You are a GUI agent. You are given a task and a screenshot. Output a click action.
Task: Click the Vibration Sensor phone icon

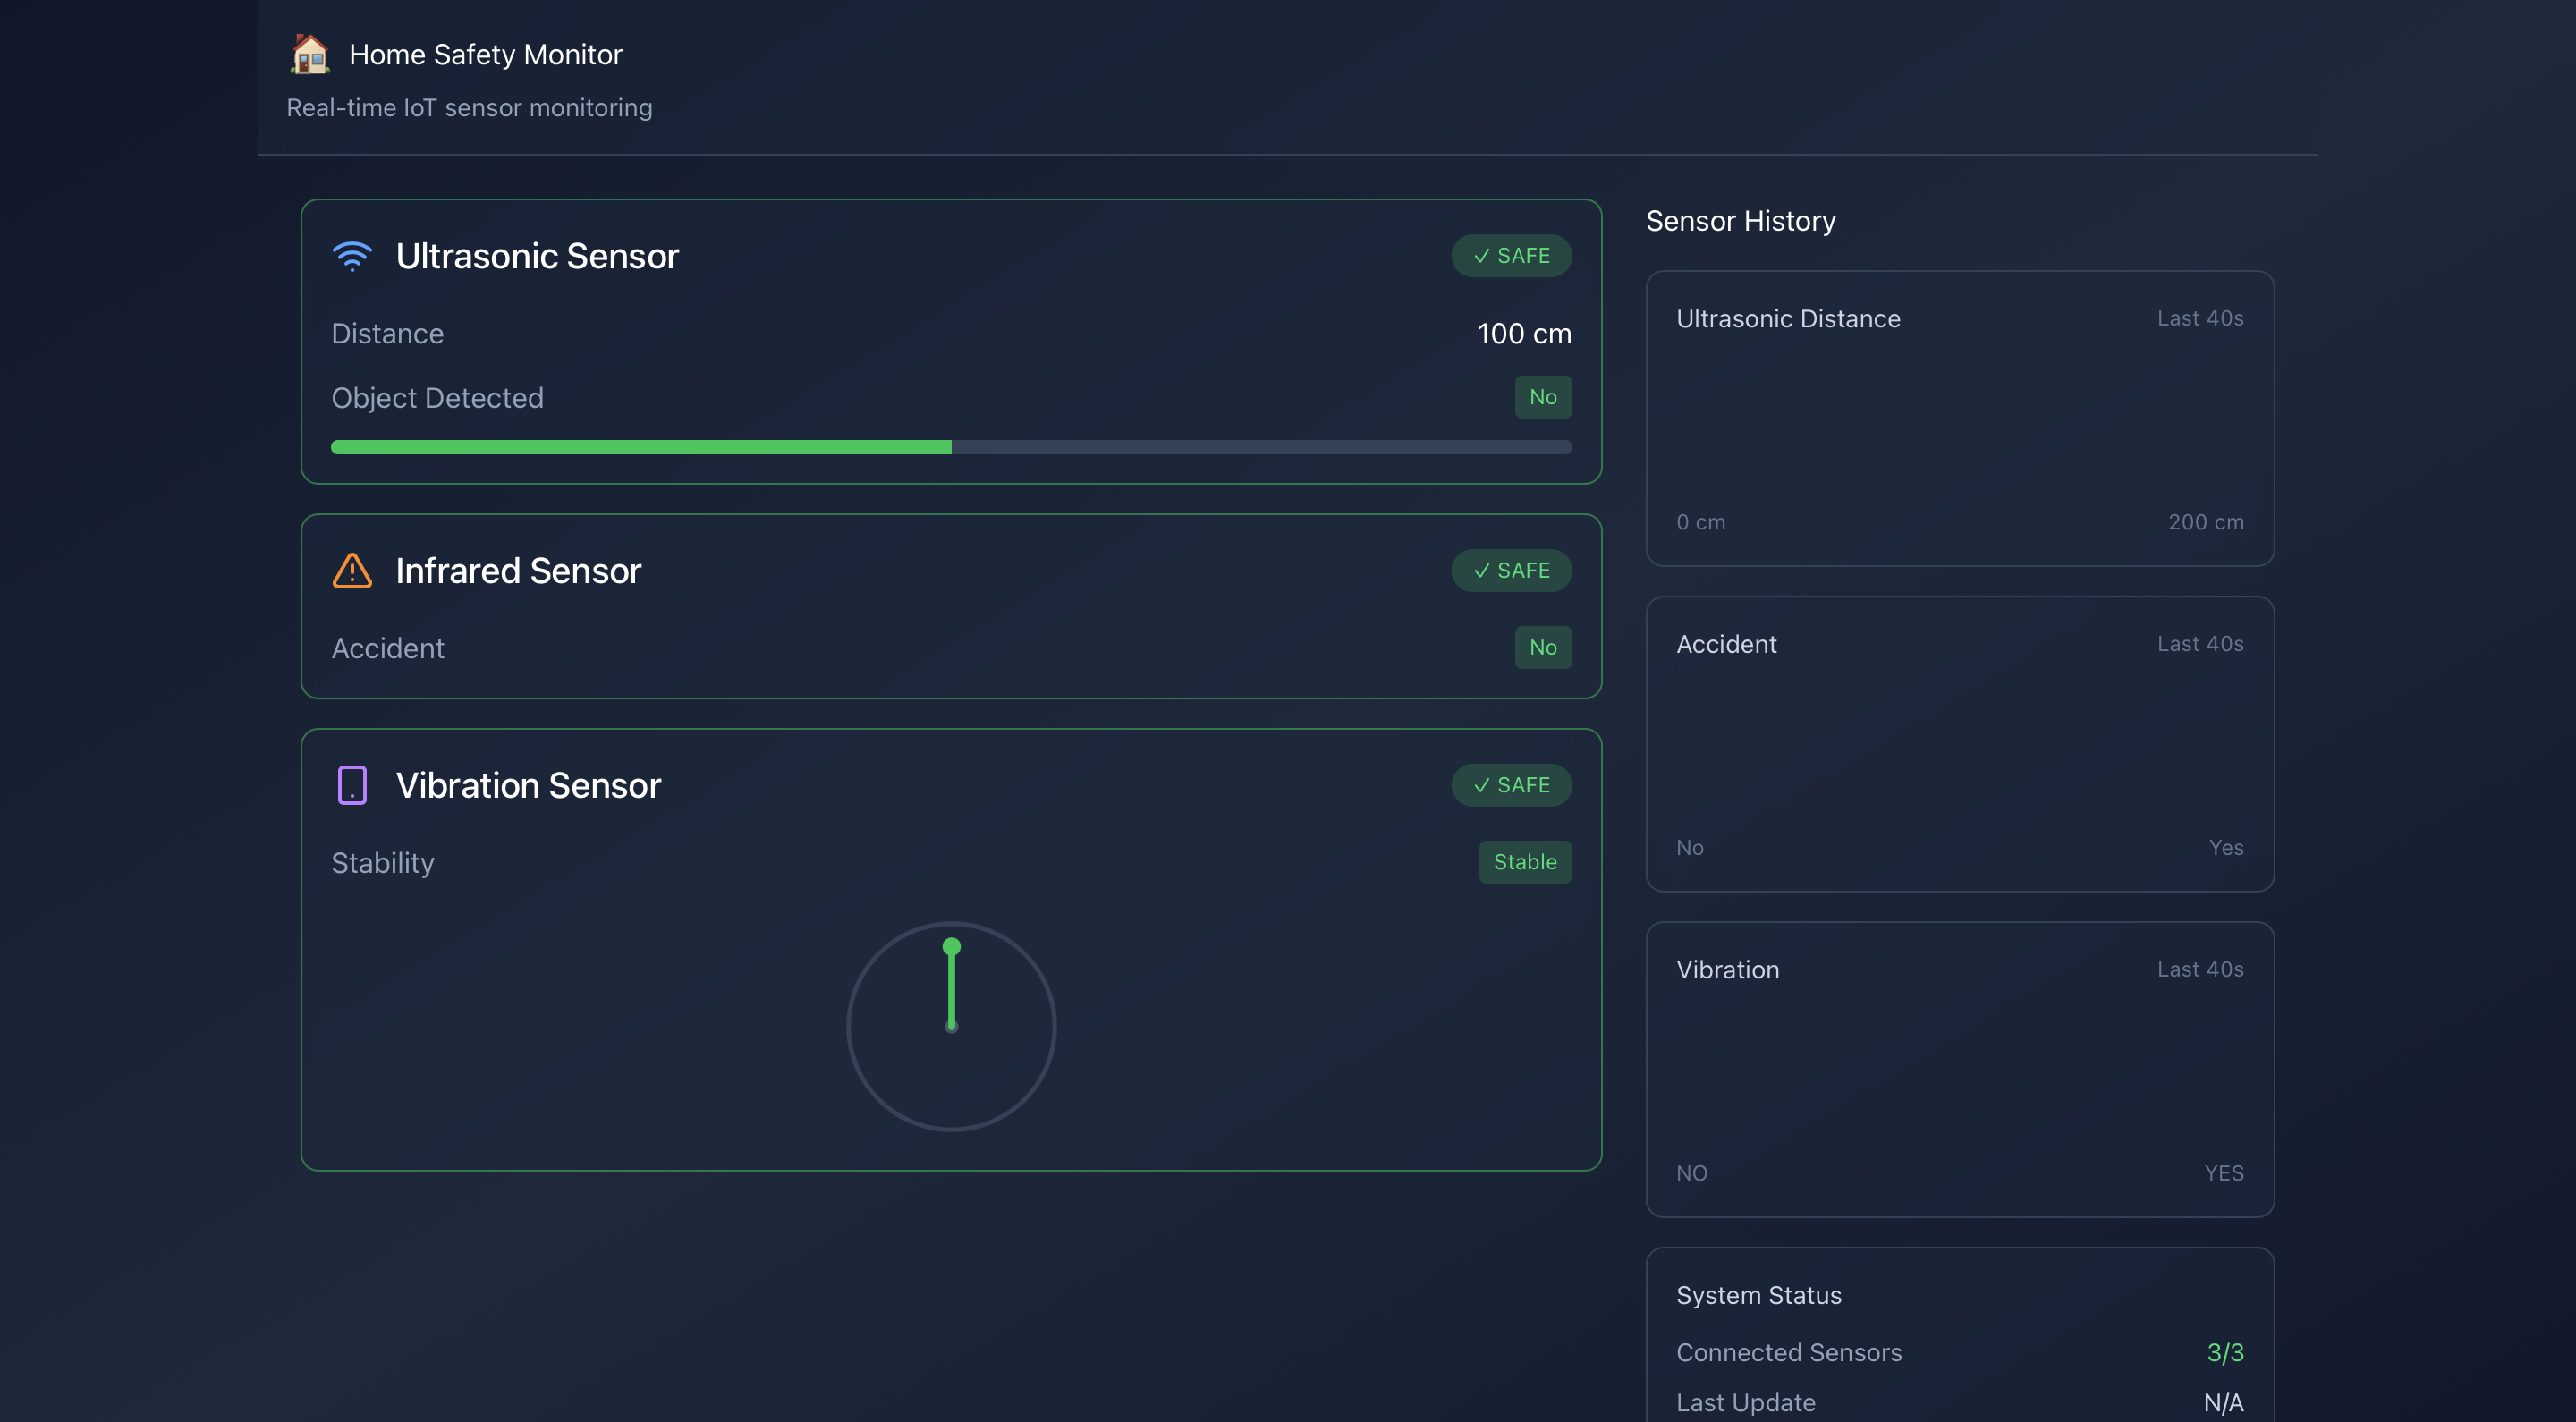click(x=352, y=785)
